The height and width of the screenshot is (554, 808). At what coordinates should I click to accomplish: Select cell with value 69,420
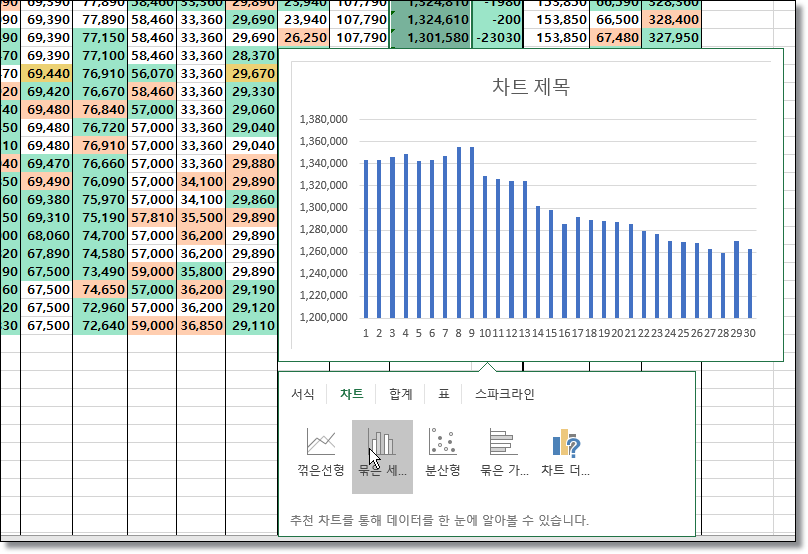tap(46, 92)
